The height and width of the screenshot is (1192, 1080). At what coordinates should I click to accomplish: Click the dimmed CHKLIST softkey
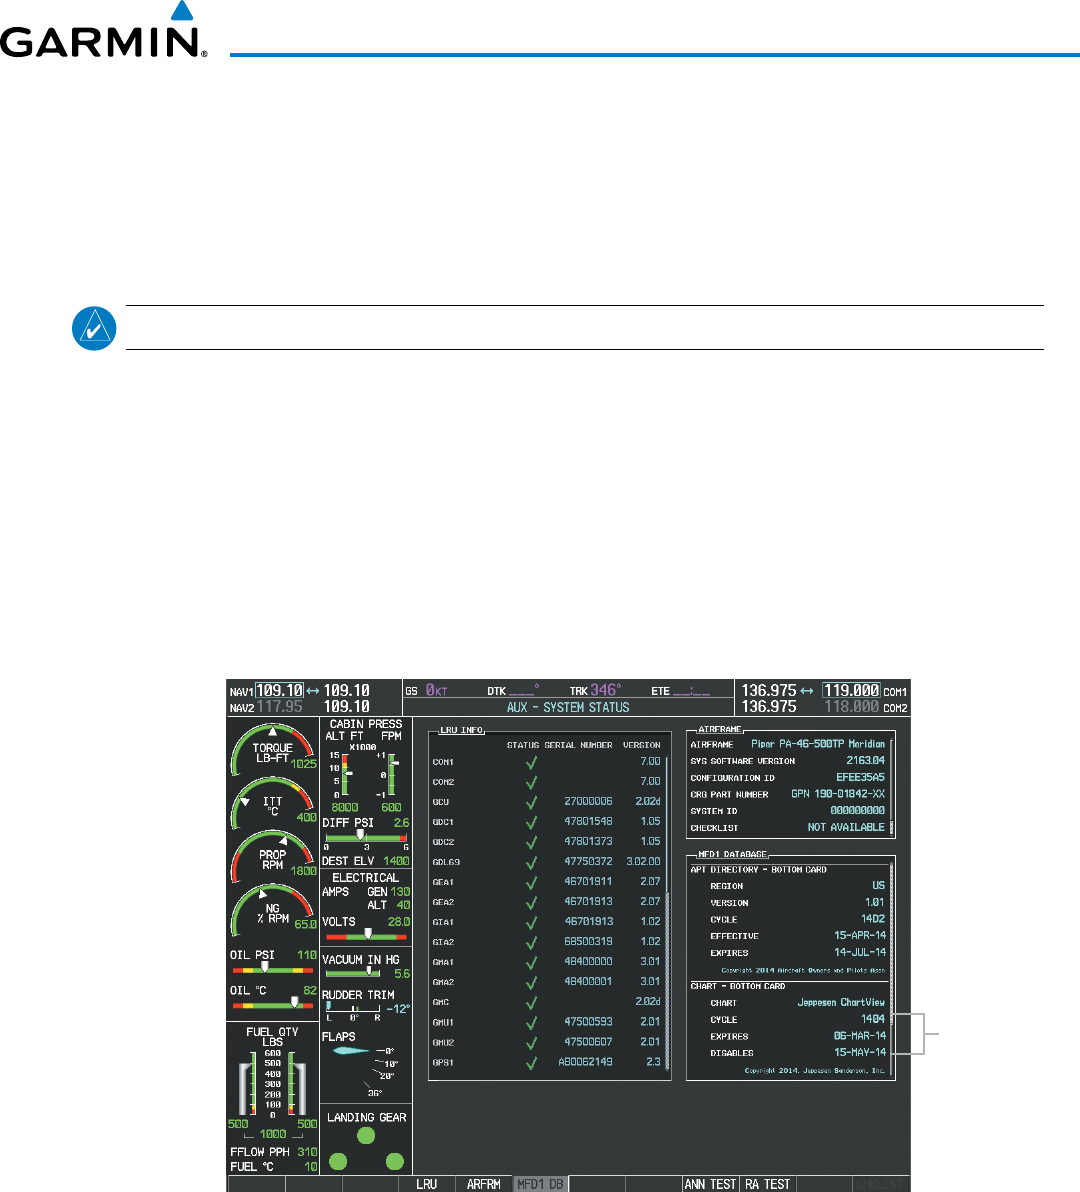click(x=882, y=1184)
